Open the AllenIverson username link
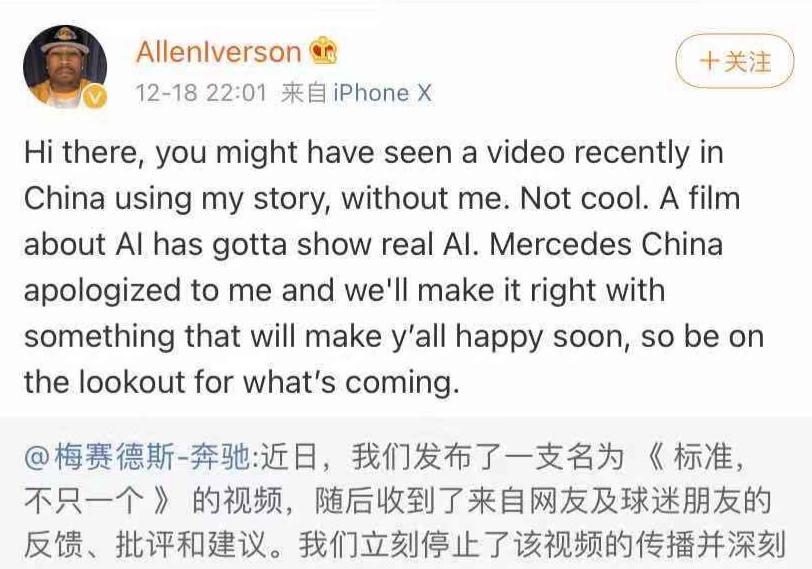The width and height of the screenshot is (812, 569). pos(219,52)
